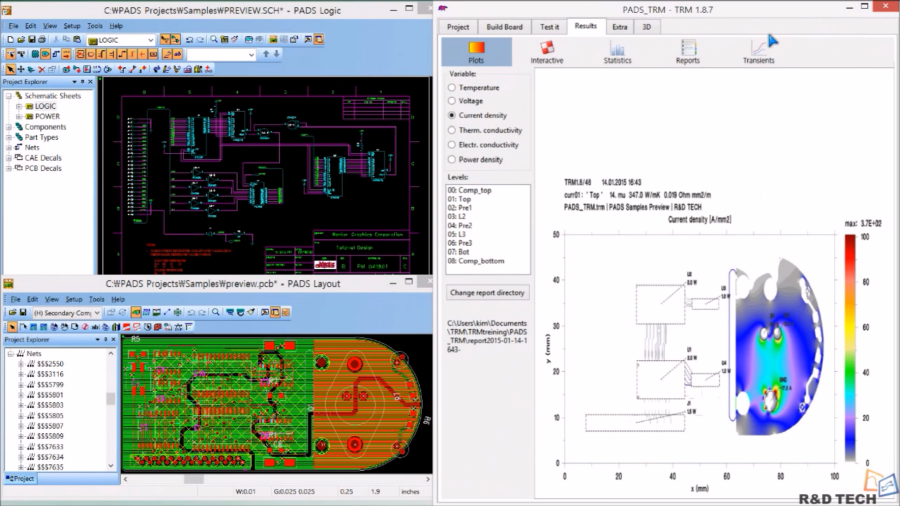This screenshot has height=506, width=900.
Task: Select the Power density radio button
Action: click(x=452, y=159)
